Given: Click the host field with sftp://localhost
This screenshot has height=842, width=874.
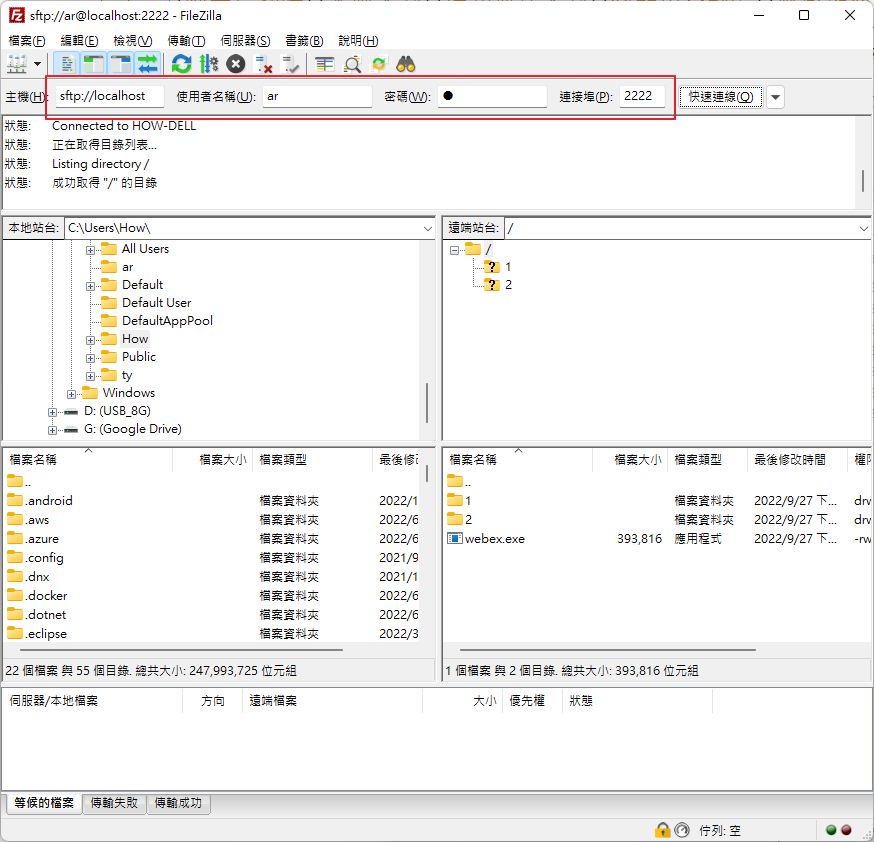Looking at the screenshot, I should coord(109,96).
